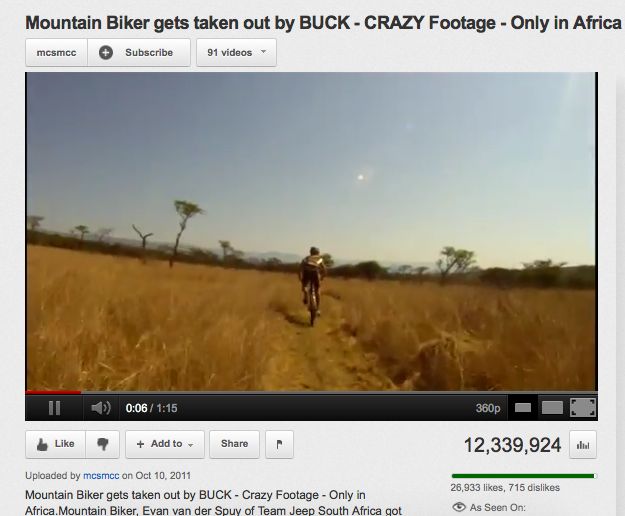
Task: Expand the 91 videos dropdown
Action: coord(236,53)
